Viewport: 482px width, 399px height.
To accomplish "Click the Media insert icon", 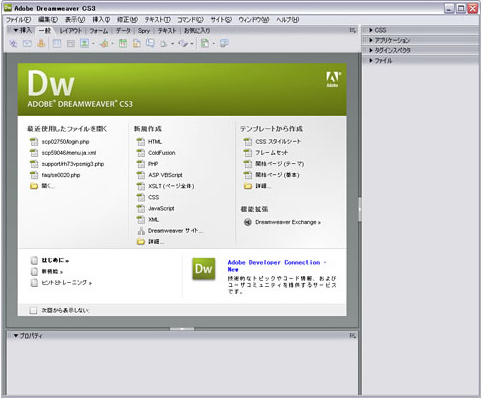I will 104,43.
